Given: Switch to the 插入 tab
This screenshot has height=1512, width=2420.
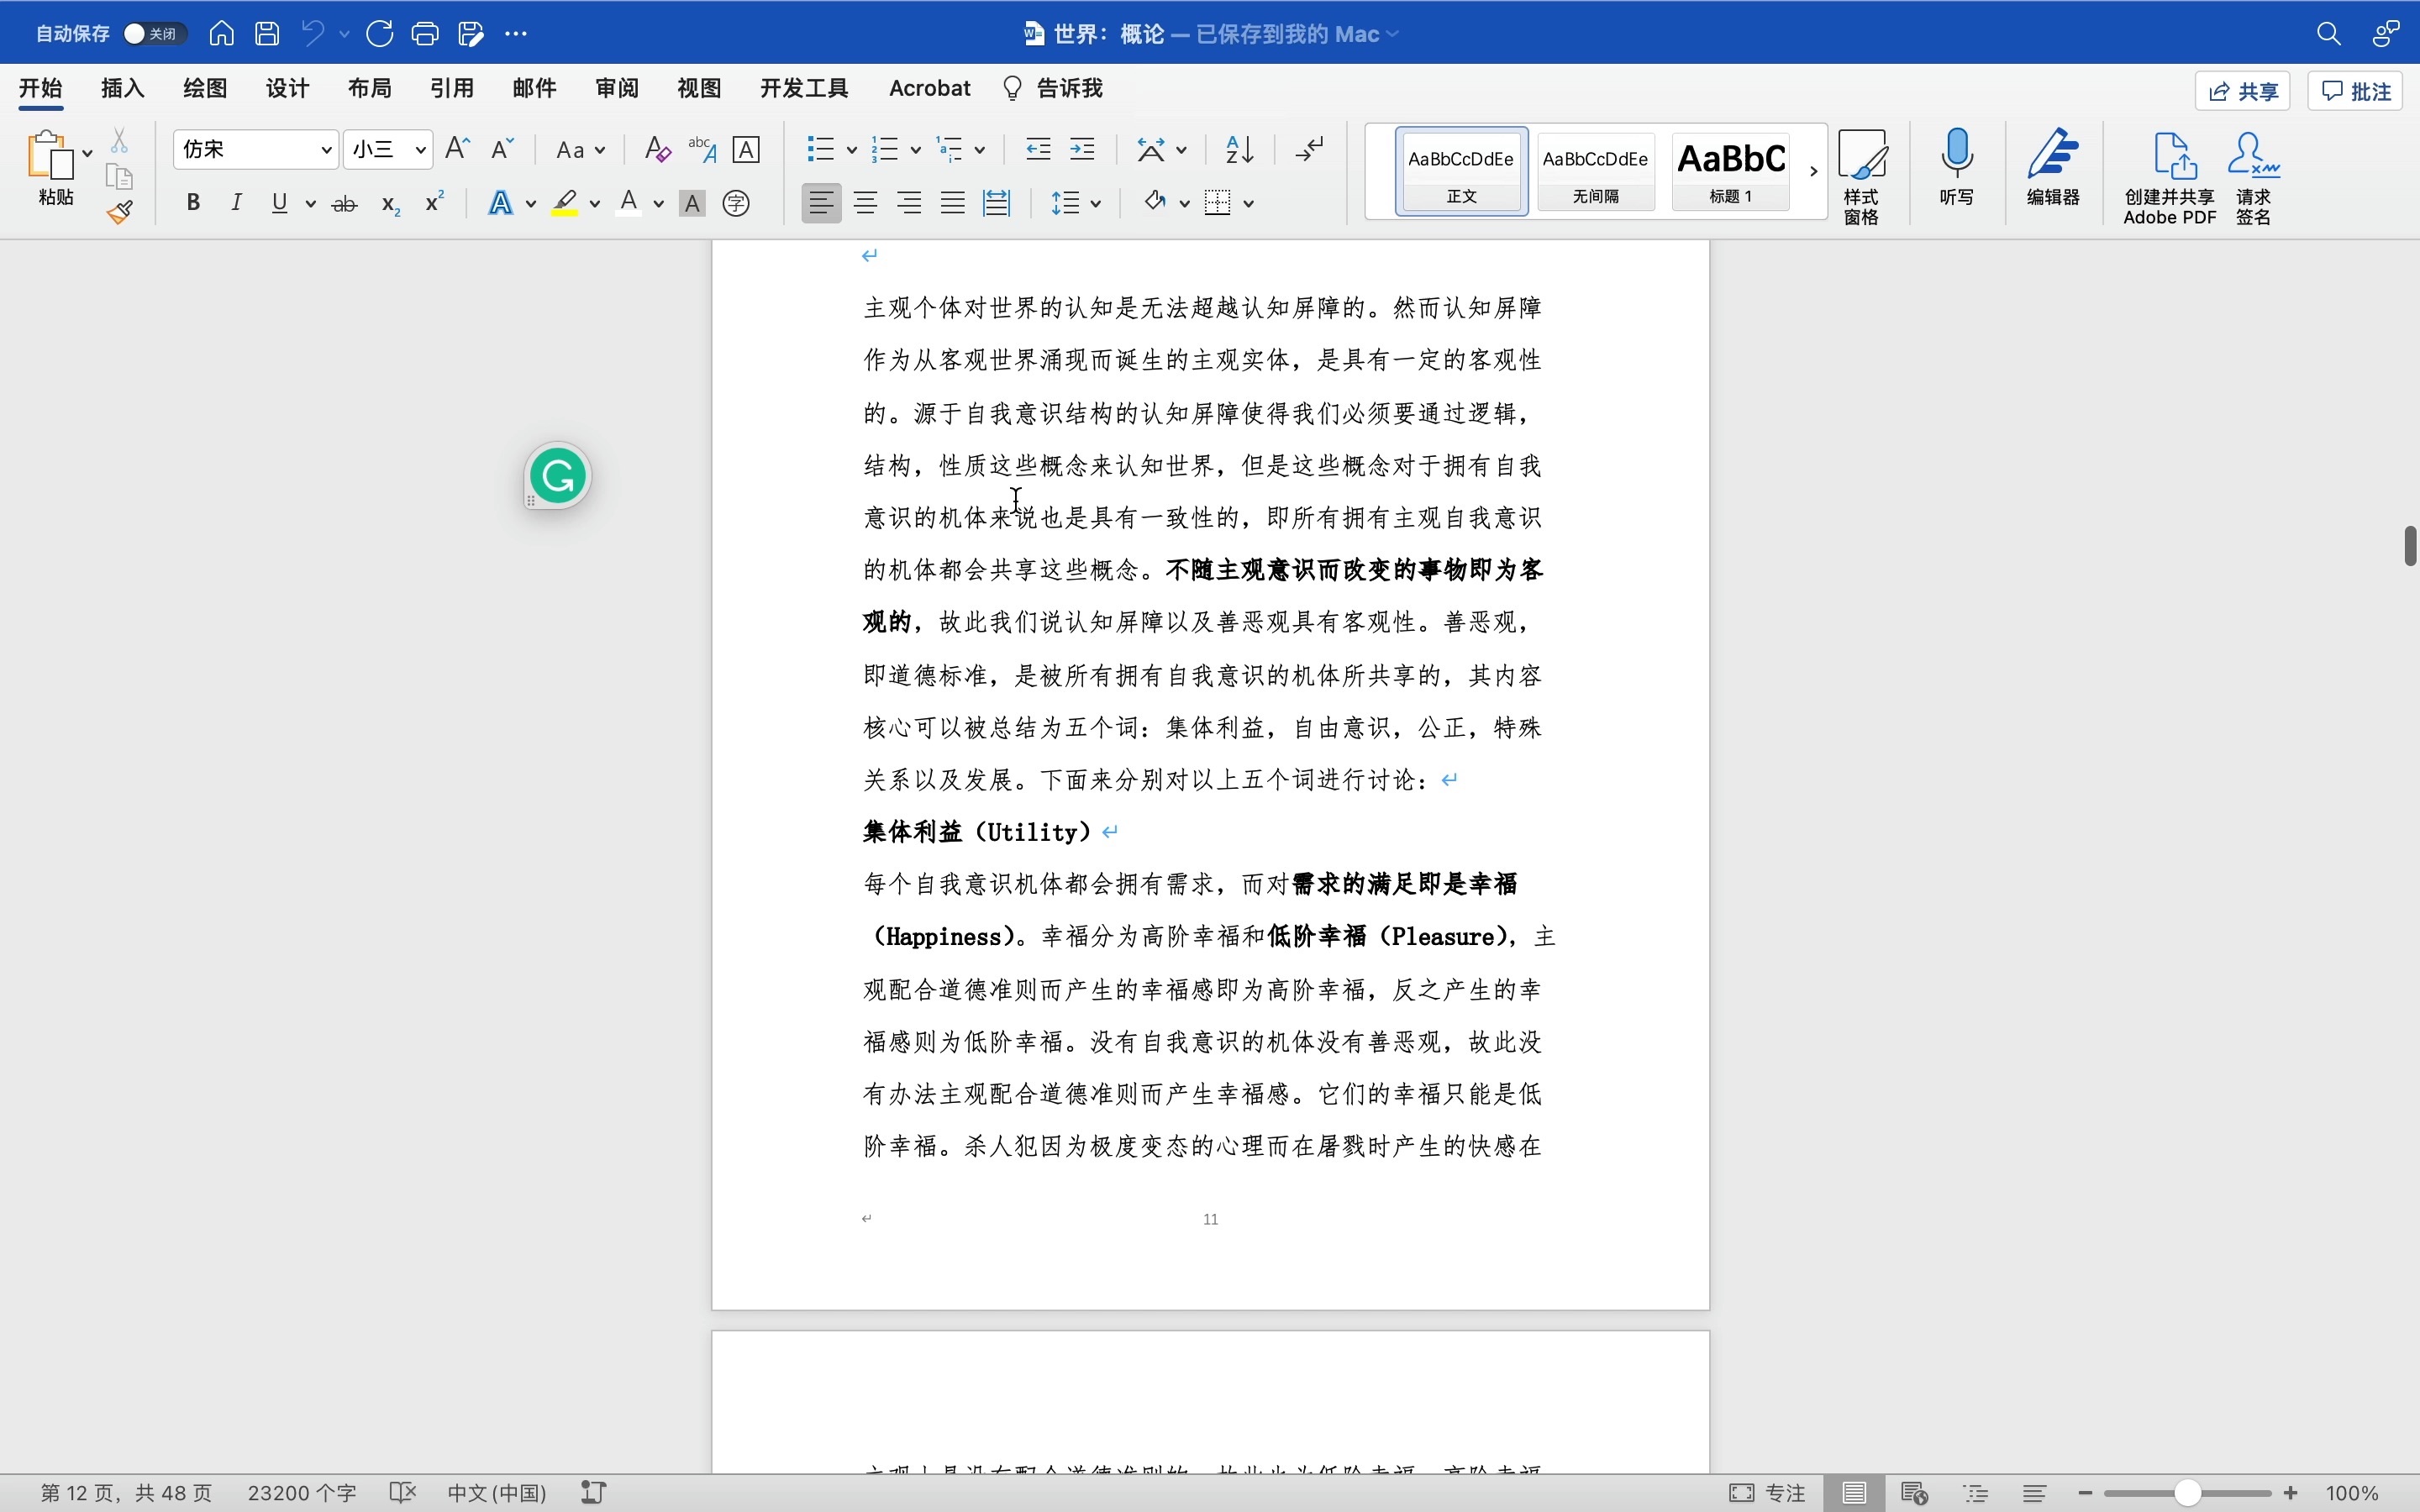Looking at the screenshot, I should (x=123, y=88).
